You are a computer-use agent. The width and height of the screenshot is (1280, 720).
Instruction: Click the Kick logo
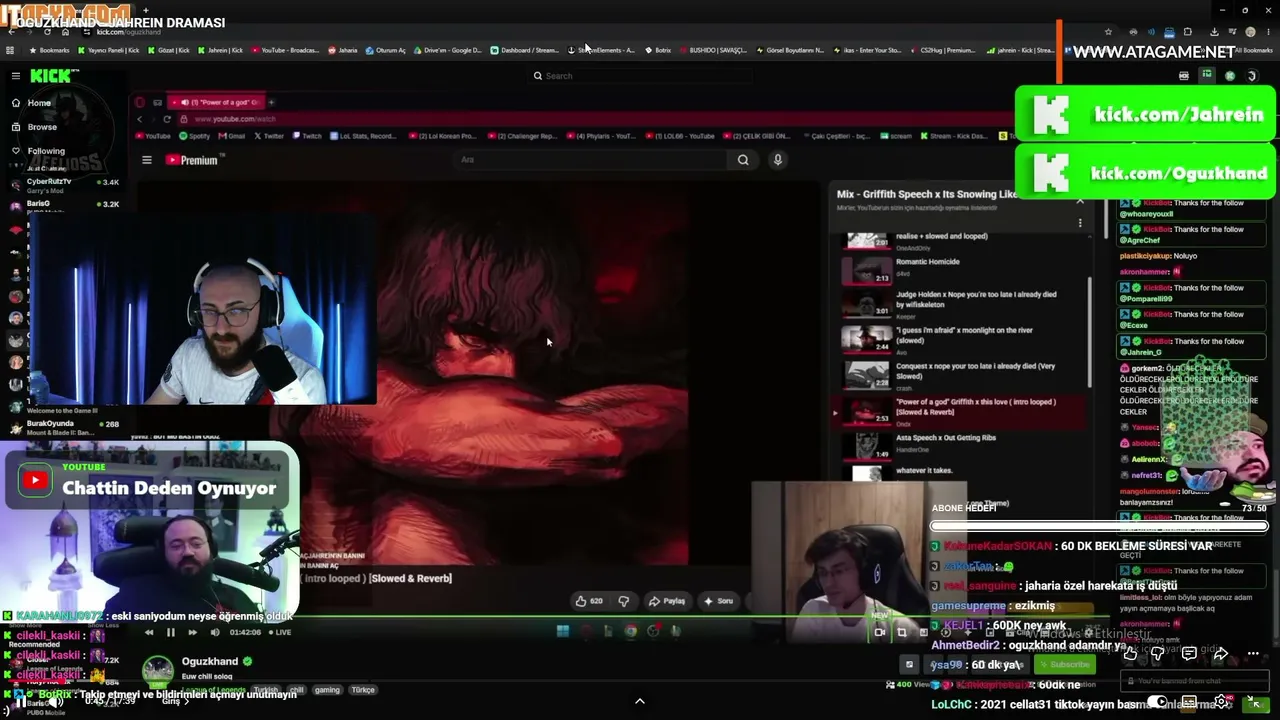coord(50,76)
